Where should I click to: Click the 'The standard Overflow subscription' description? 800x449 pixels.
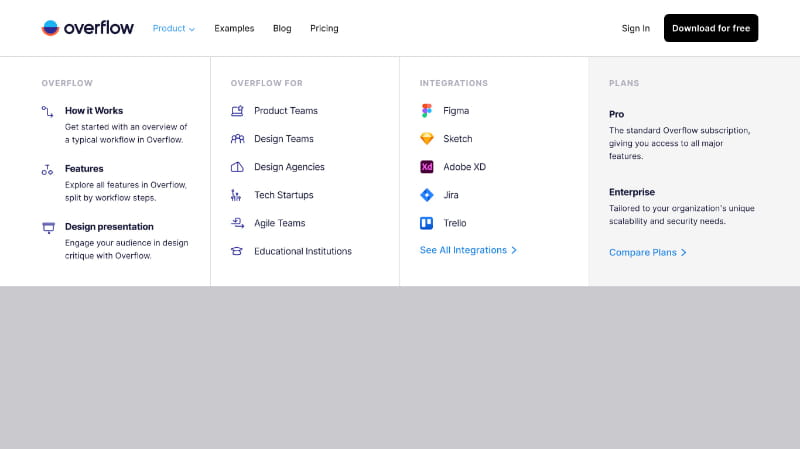[680, 143]
